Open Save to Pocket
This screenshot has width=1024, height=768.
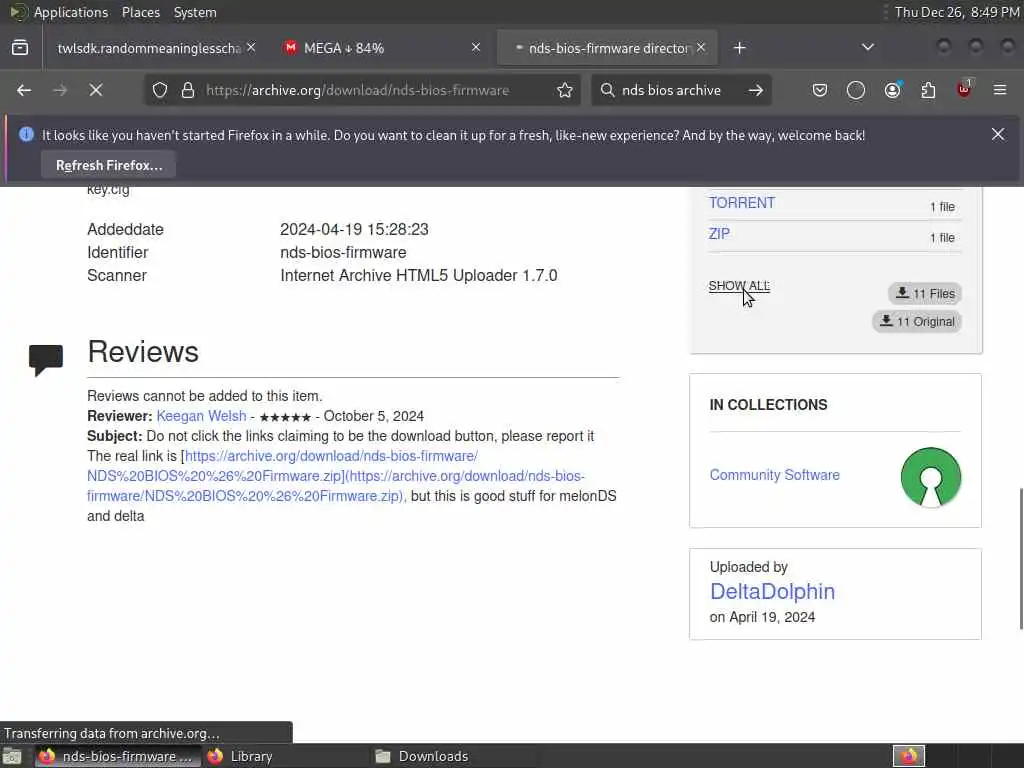coord(820,90)
